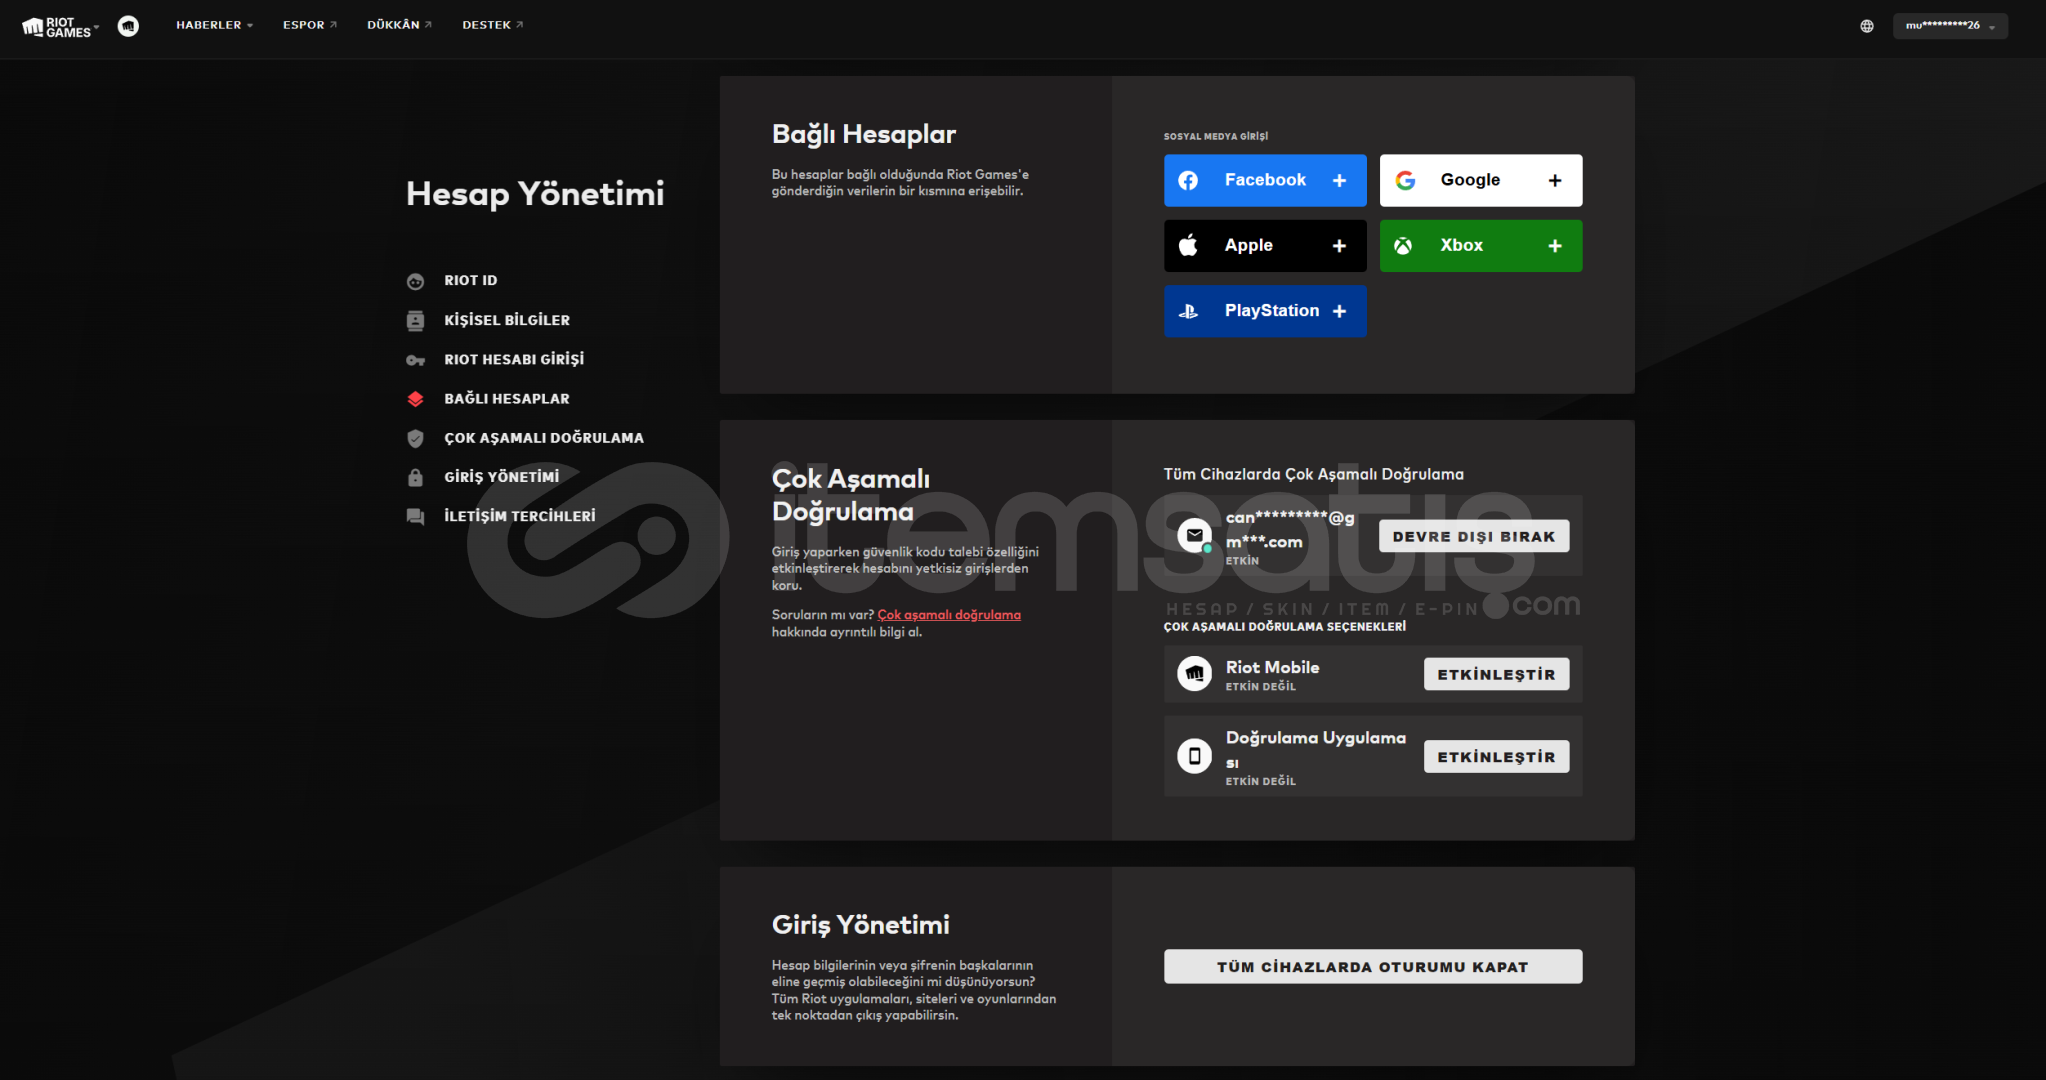The height and width of the screenshot is (1080, 2046).
Task: Open the Espor menu item
Action: (x=309, y=25)
